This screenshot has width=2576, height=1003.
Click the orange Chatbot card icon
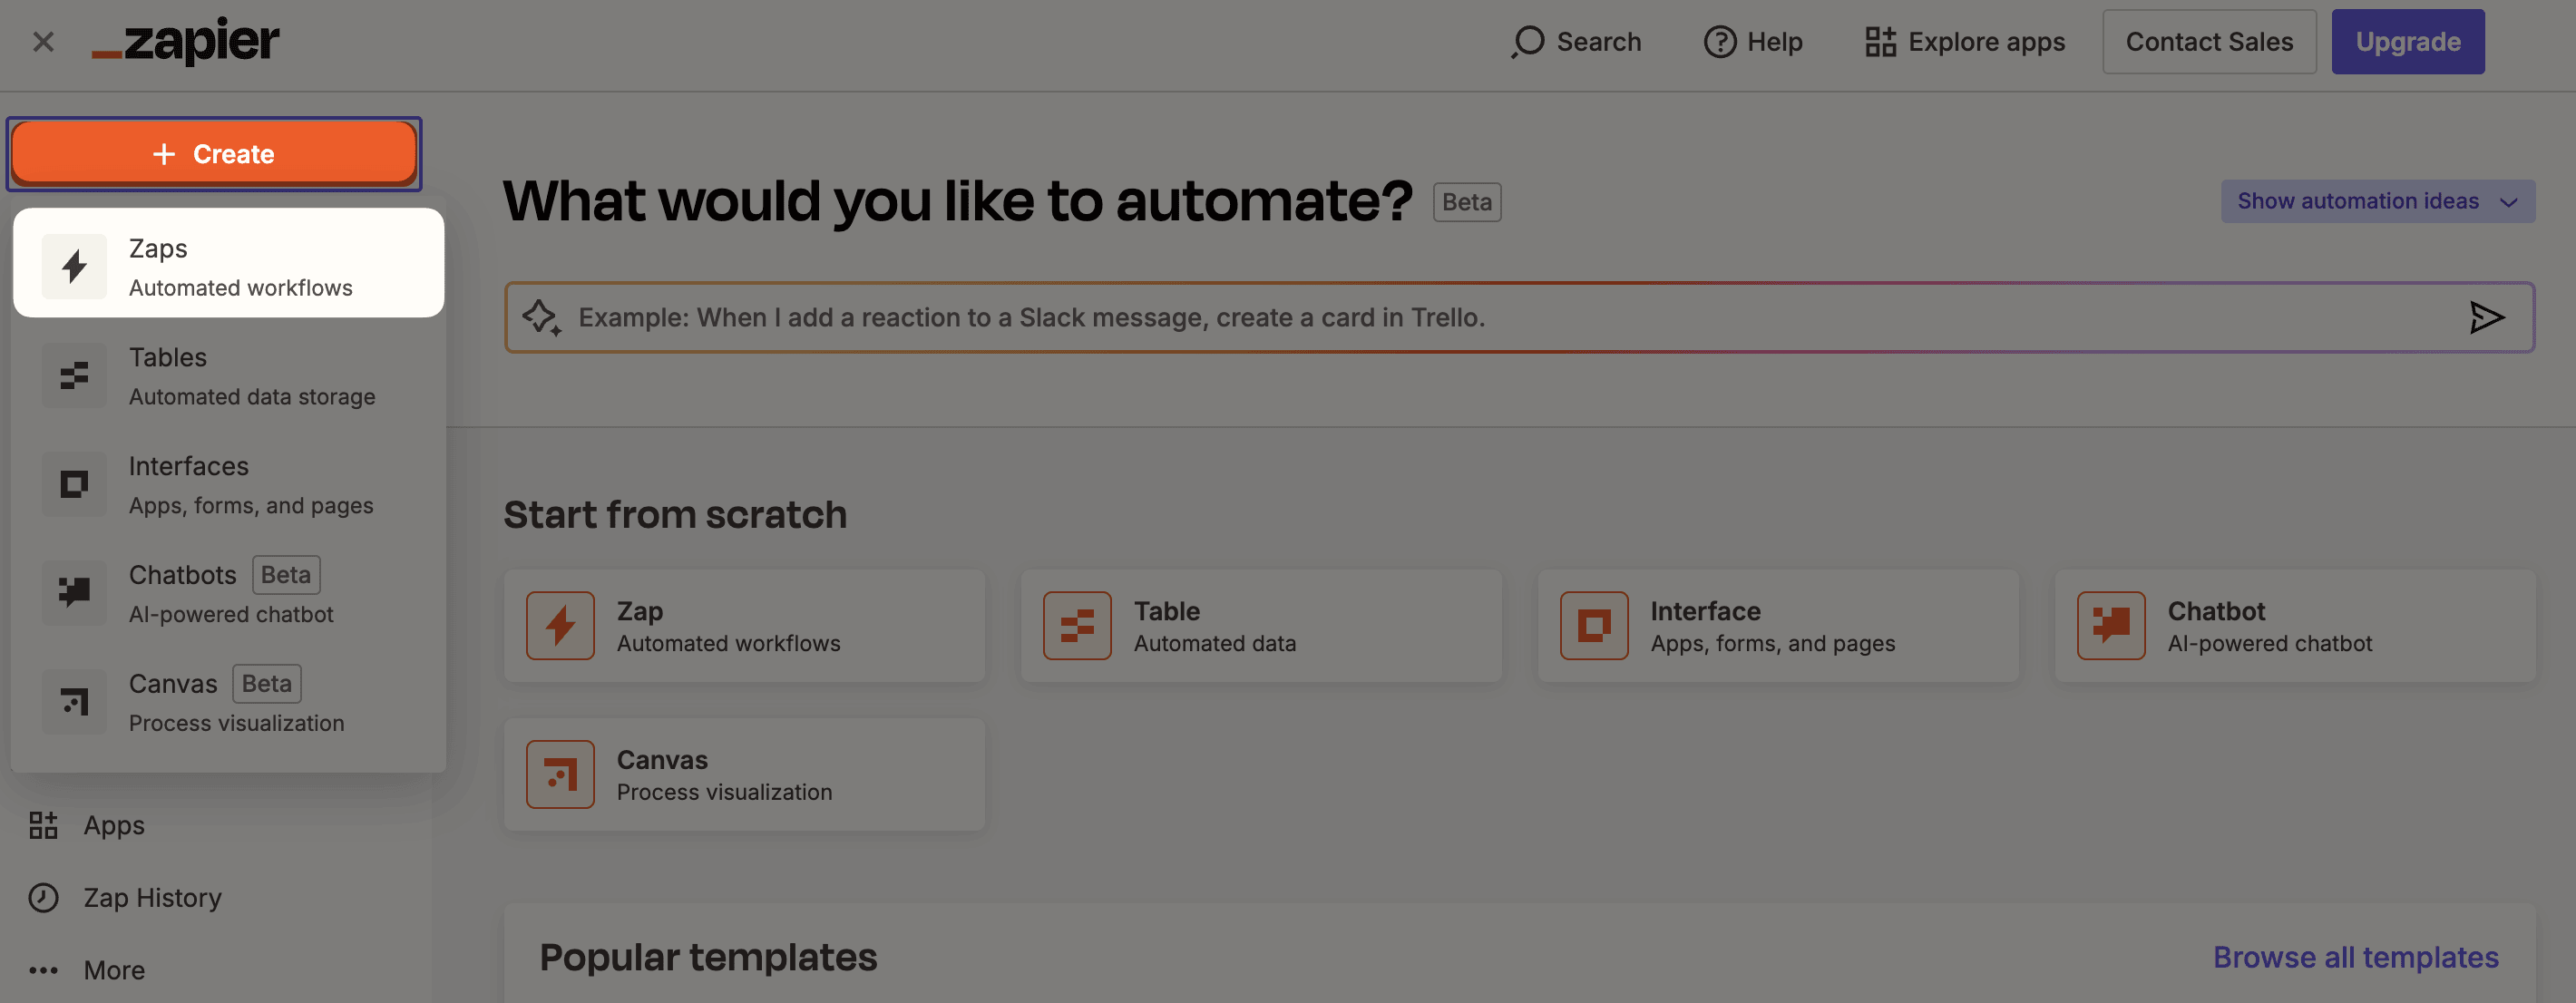(2111, 626)
